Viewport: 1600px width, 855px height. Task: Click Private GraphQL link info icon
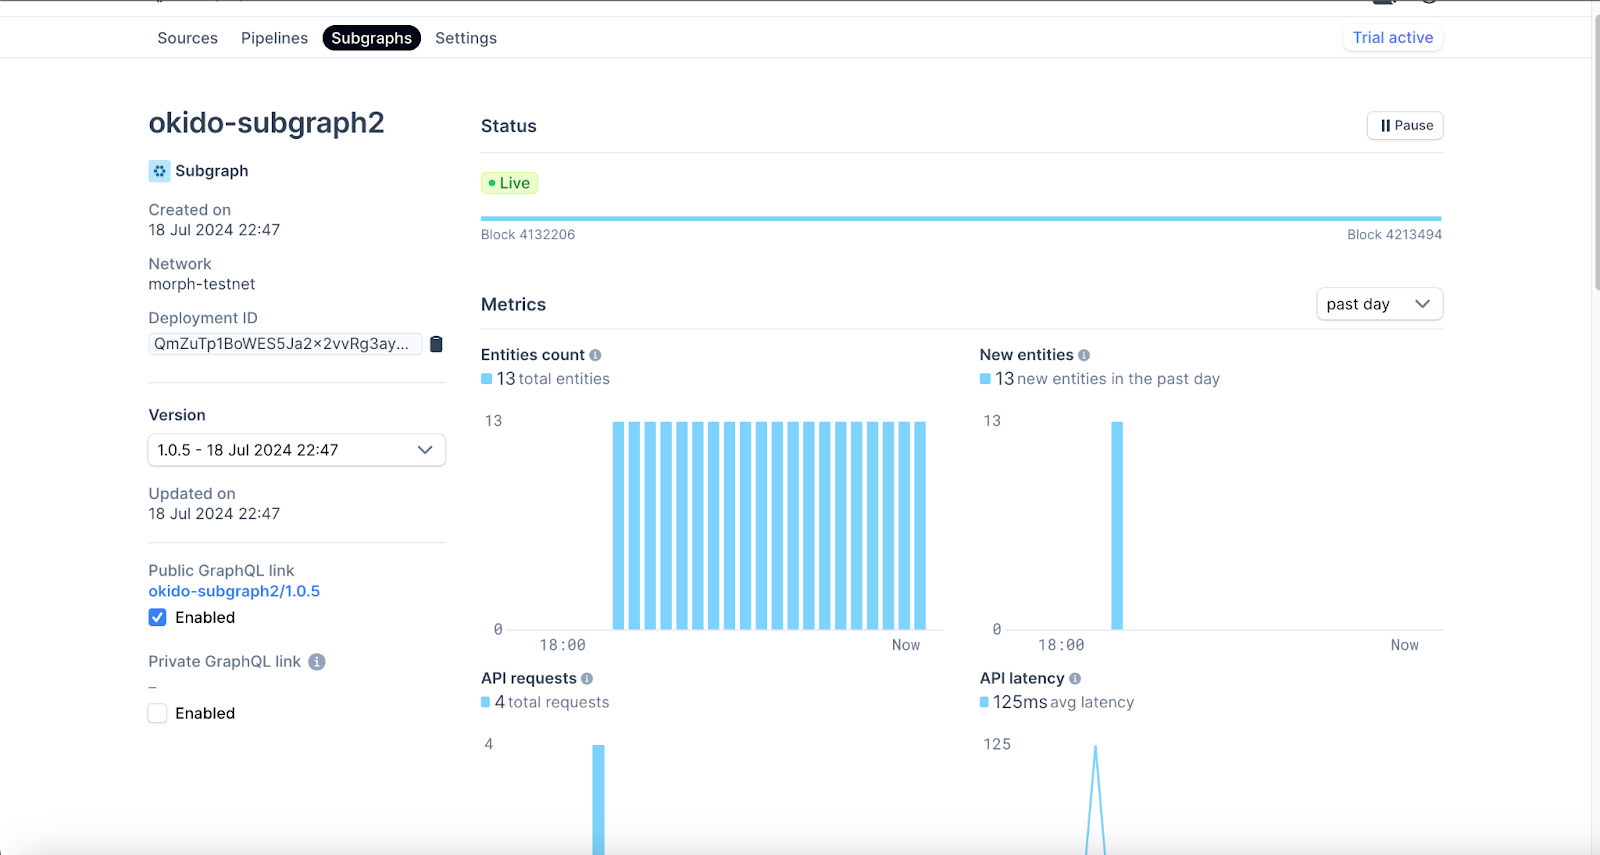(317, 662)
